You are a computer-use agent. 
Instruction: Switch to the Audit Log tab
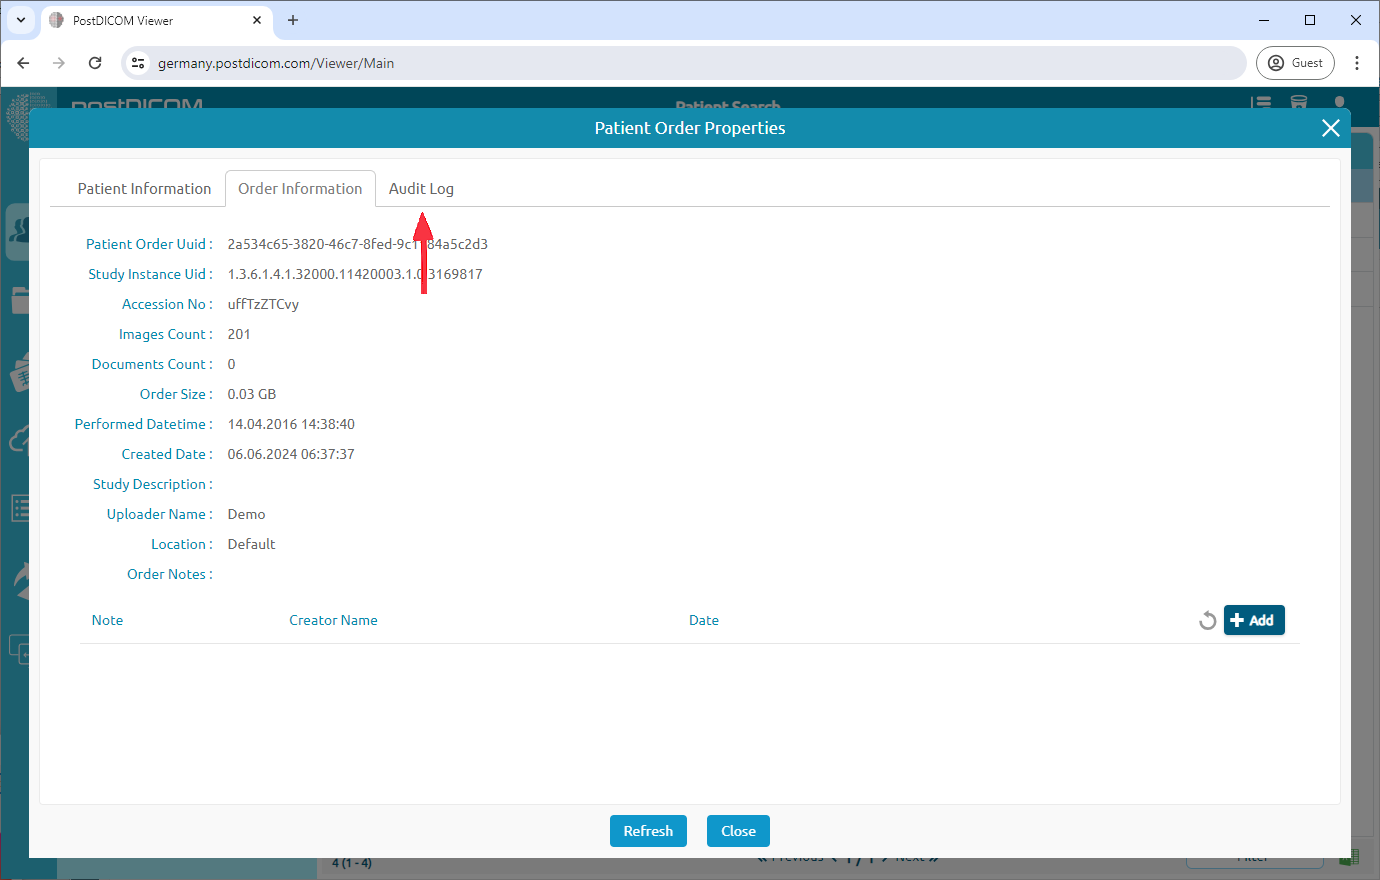point(421,188)
